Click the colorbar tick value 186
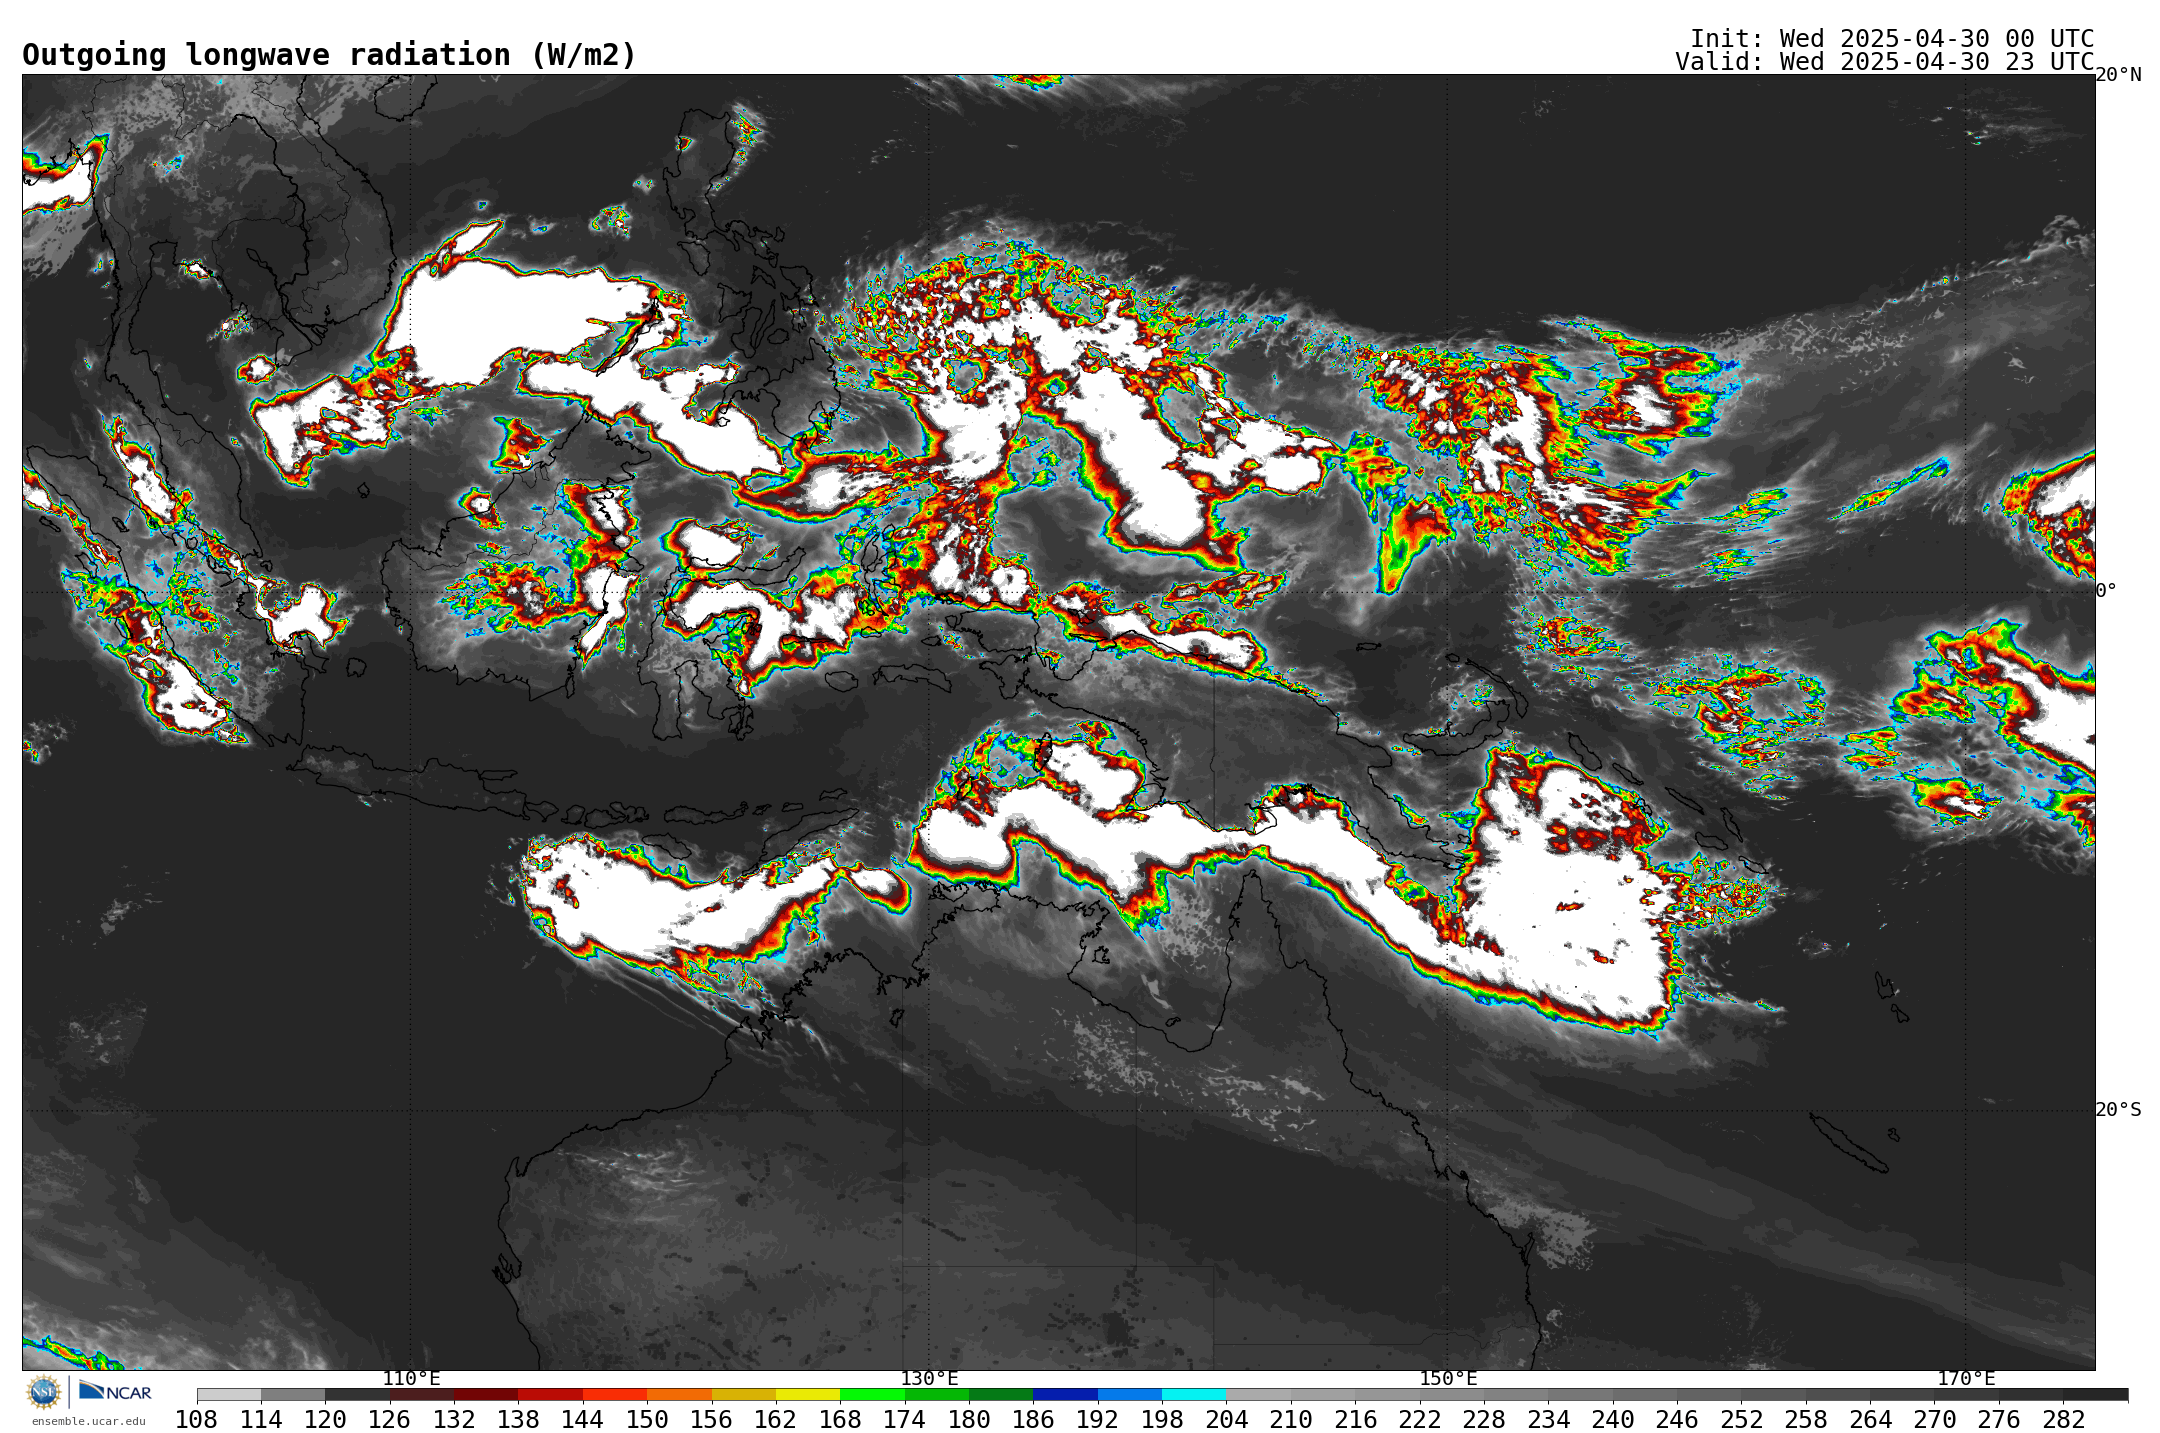Screen dimensions: 2160x1433 pyautogui.click(x=1033, y=1420)
